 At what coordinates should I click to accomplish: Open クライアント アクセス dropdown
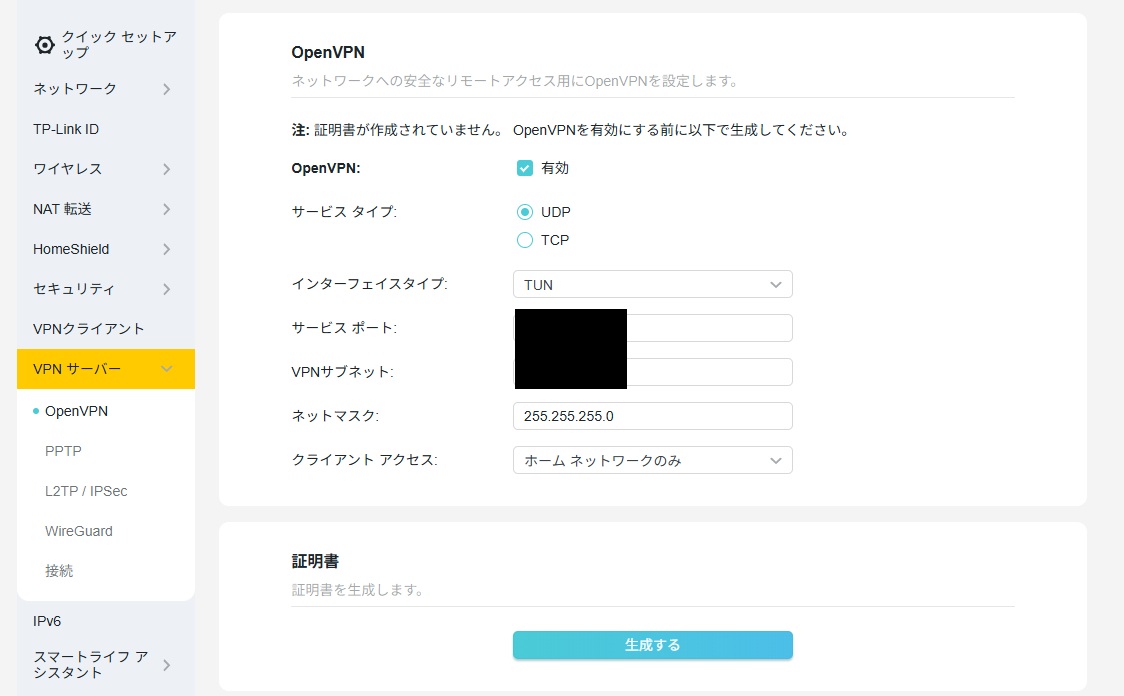click(652, 460)
